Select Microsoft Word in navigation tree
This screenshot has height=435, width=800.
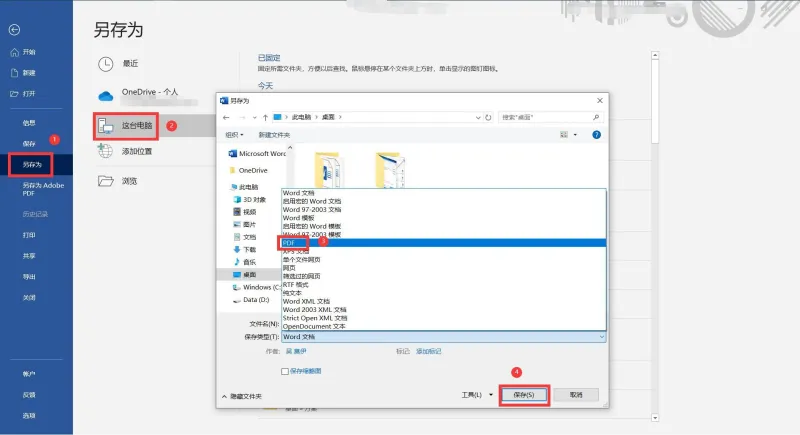pos(257,153)
